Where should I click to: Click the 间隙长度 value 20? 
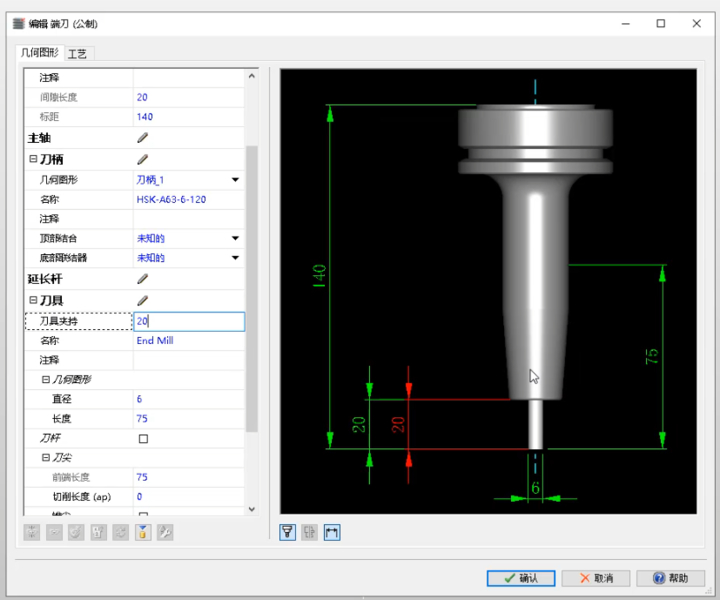tap(142, 97)
